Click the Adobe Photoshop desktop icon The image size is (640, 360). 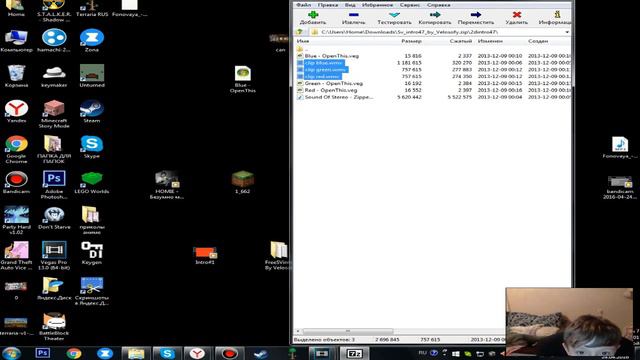54,185
